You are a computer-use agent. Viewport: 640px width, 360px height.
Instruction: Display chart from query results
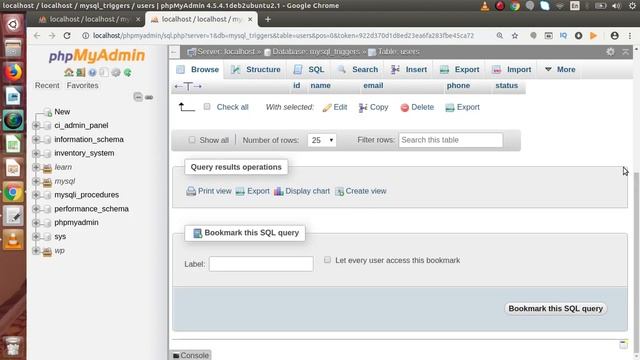302,191
